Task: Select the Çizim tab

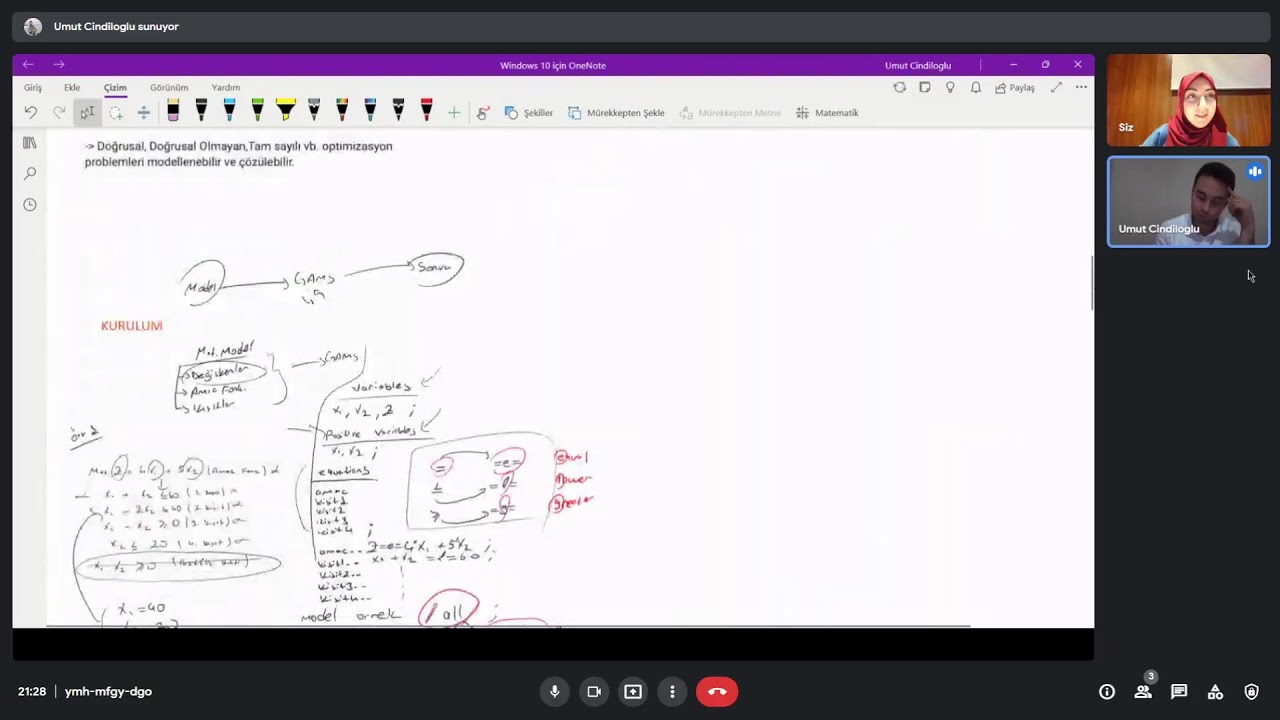Action: point(115,87)
